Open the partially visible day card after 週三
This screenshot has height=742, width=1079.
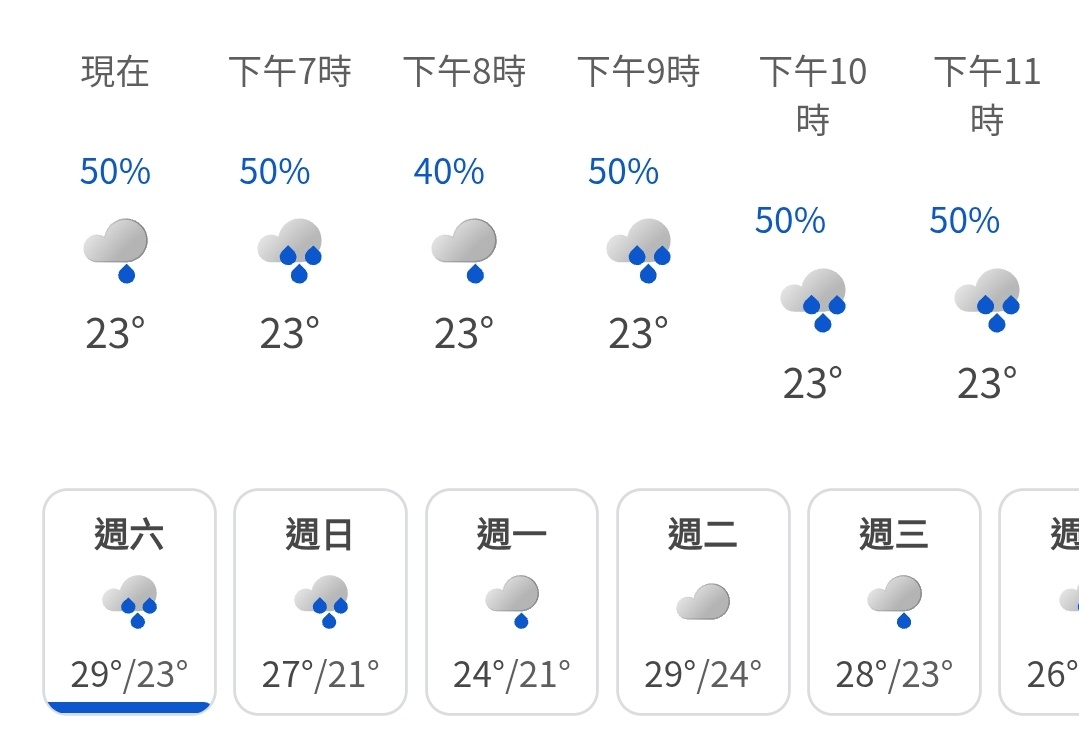pos(1039,602)
